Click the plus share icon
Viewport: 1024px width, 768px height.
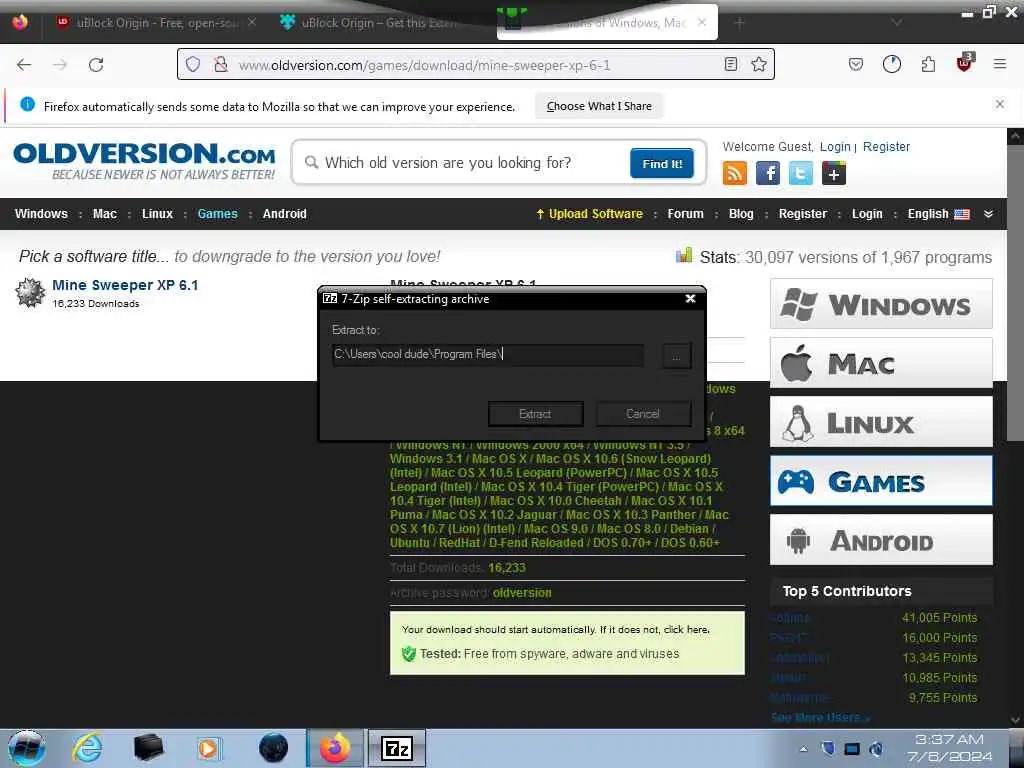[834, 174]
